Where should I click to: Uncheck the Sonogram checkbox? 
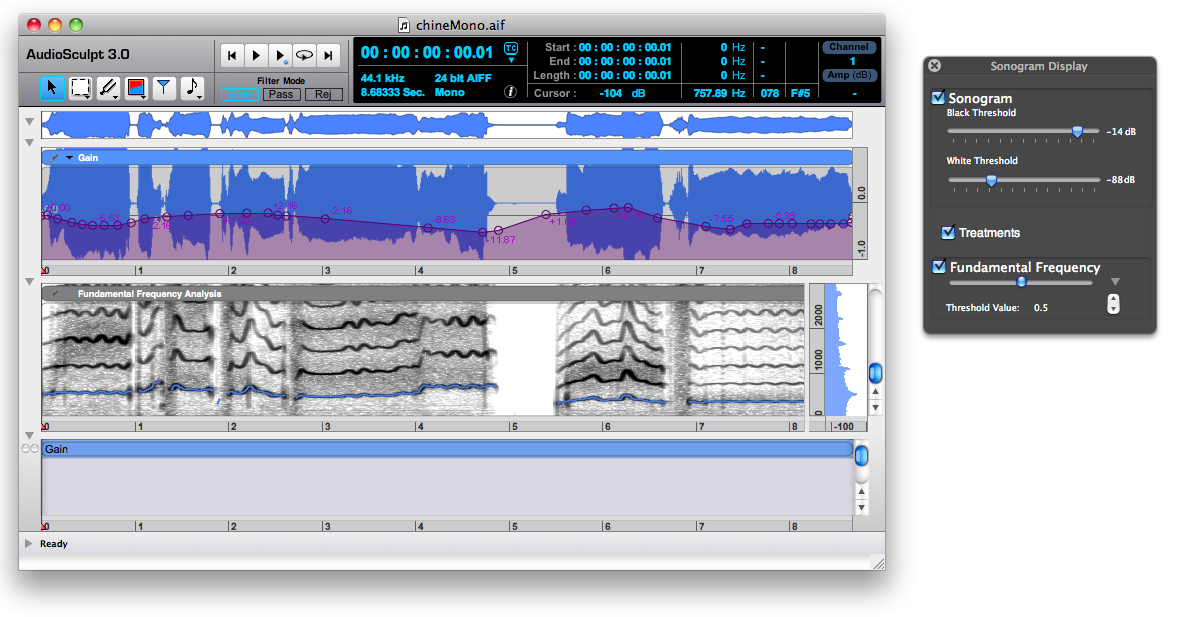pyautogui.click(x=938, y=98)
